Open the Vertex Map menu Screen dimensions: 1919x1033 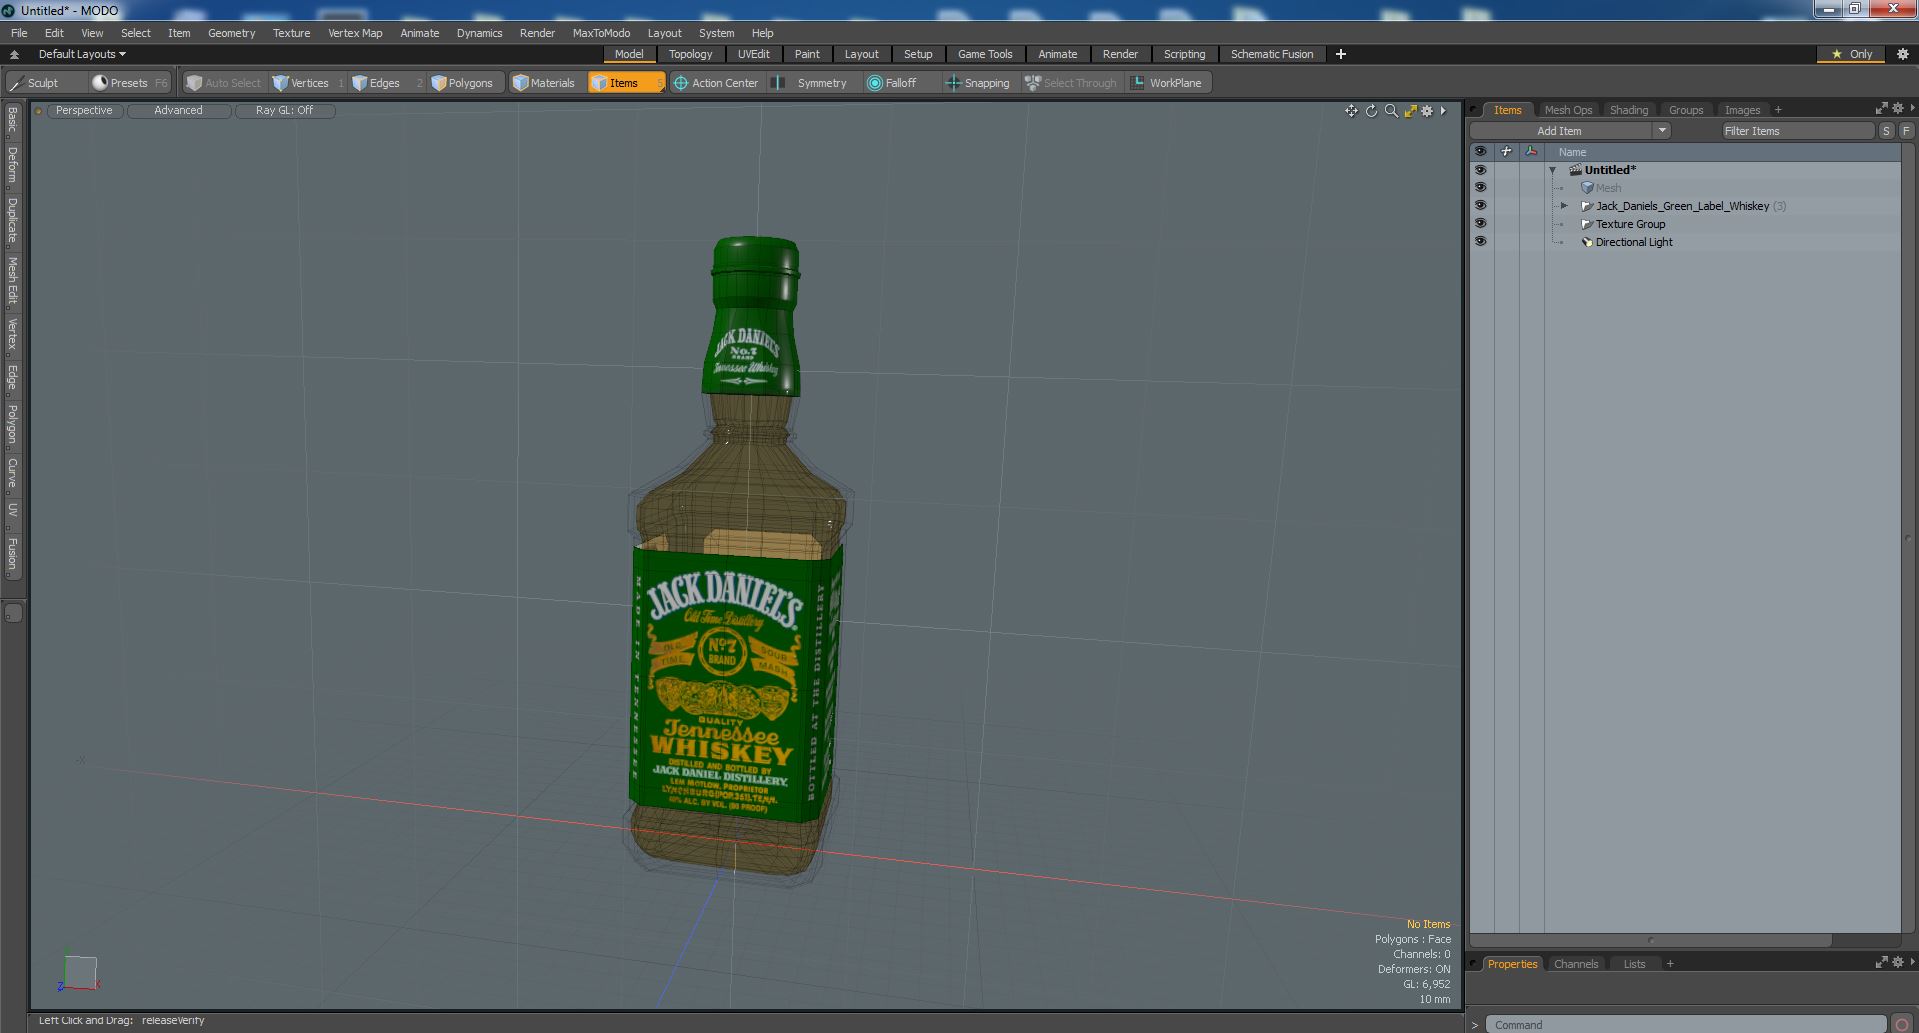pos(355,33)
